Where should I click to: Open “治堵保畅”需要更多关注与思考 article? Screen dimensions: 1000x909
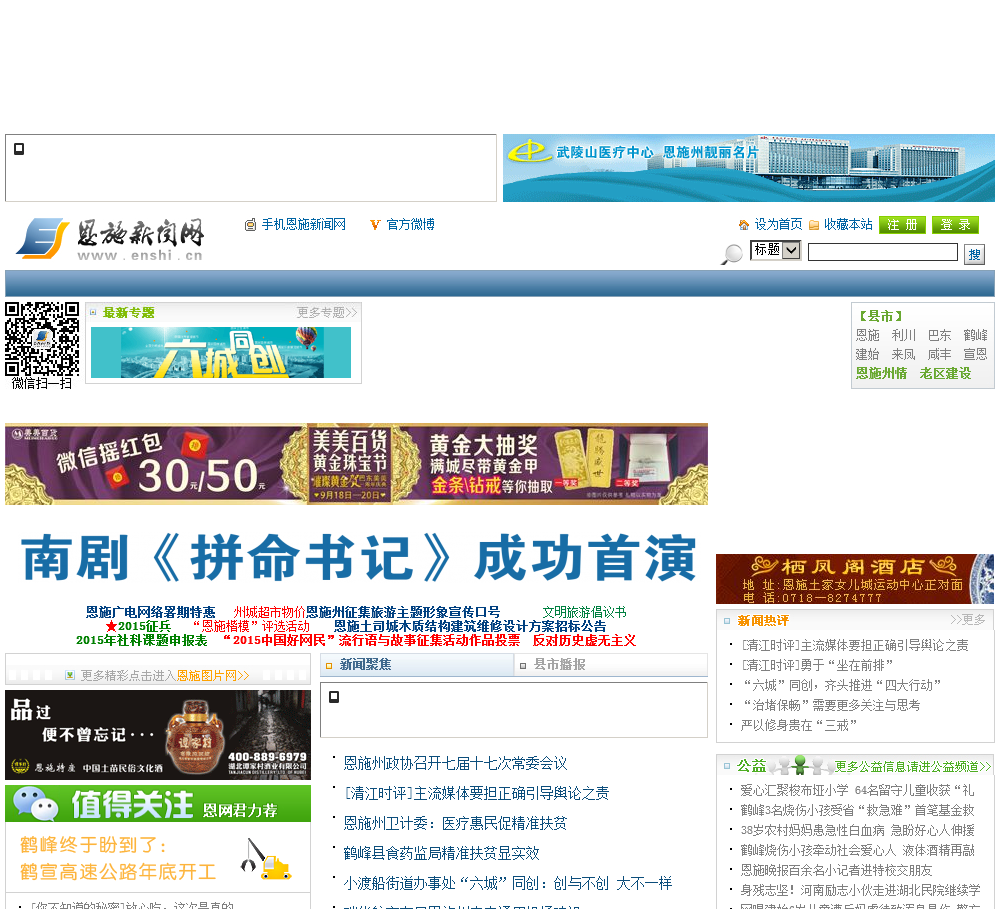coord(830,705)
